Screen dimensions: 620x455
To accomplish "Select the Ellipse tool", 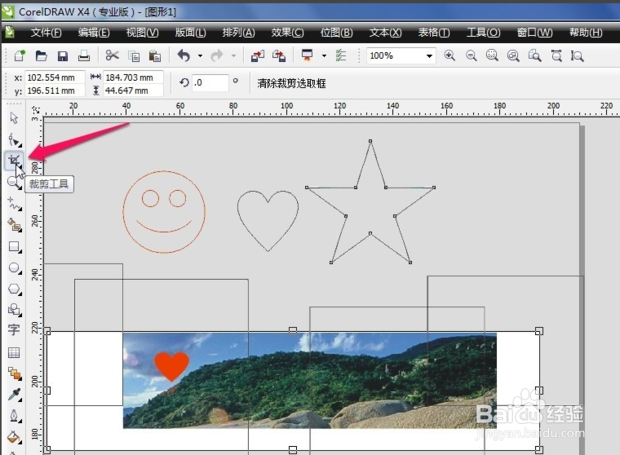I will click(15, 268).
